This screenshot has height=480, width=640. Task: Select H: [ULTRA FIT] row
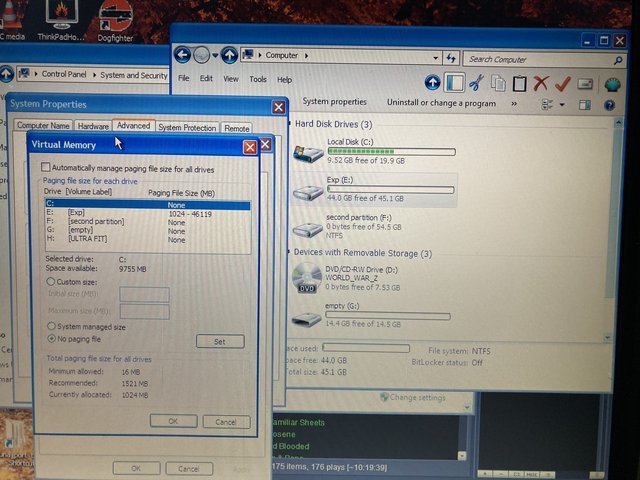click(x=147, y=239)
